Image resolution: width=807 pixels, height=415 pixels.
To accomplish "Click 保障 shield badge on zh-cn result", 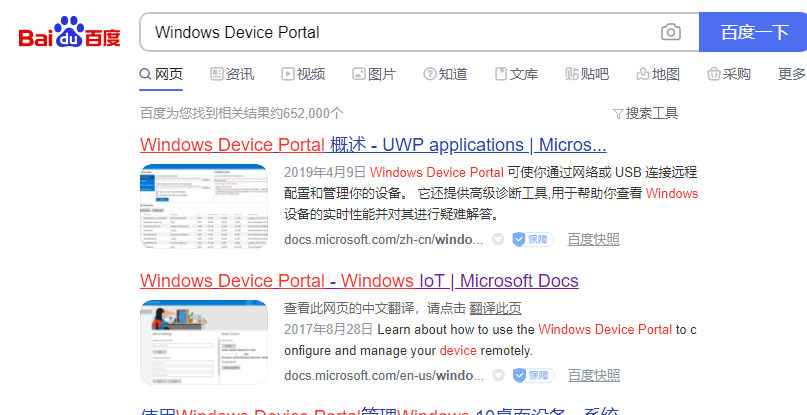I will (533, 239).
